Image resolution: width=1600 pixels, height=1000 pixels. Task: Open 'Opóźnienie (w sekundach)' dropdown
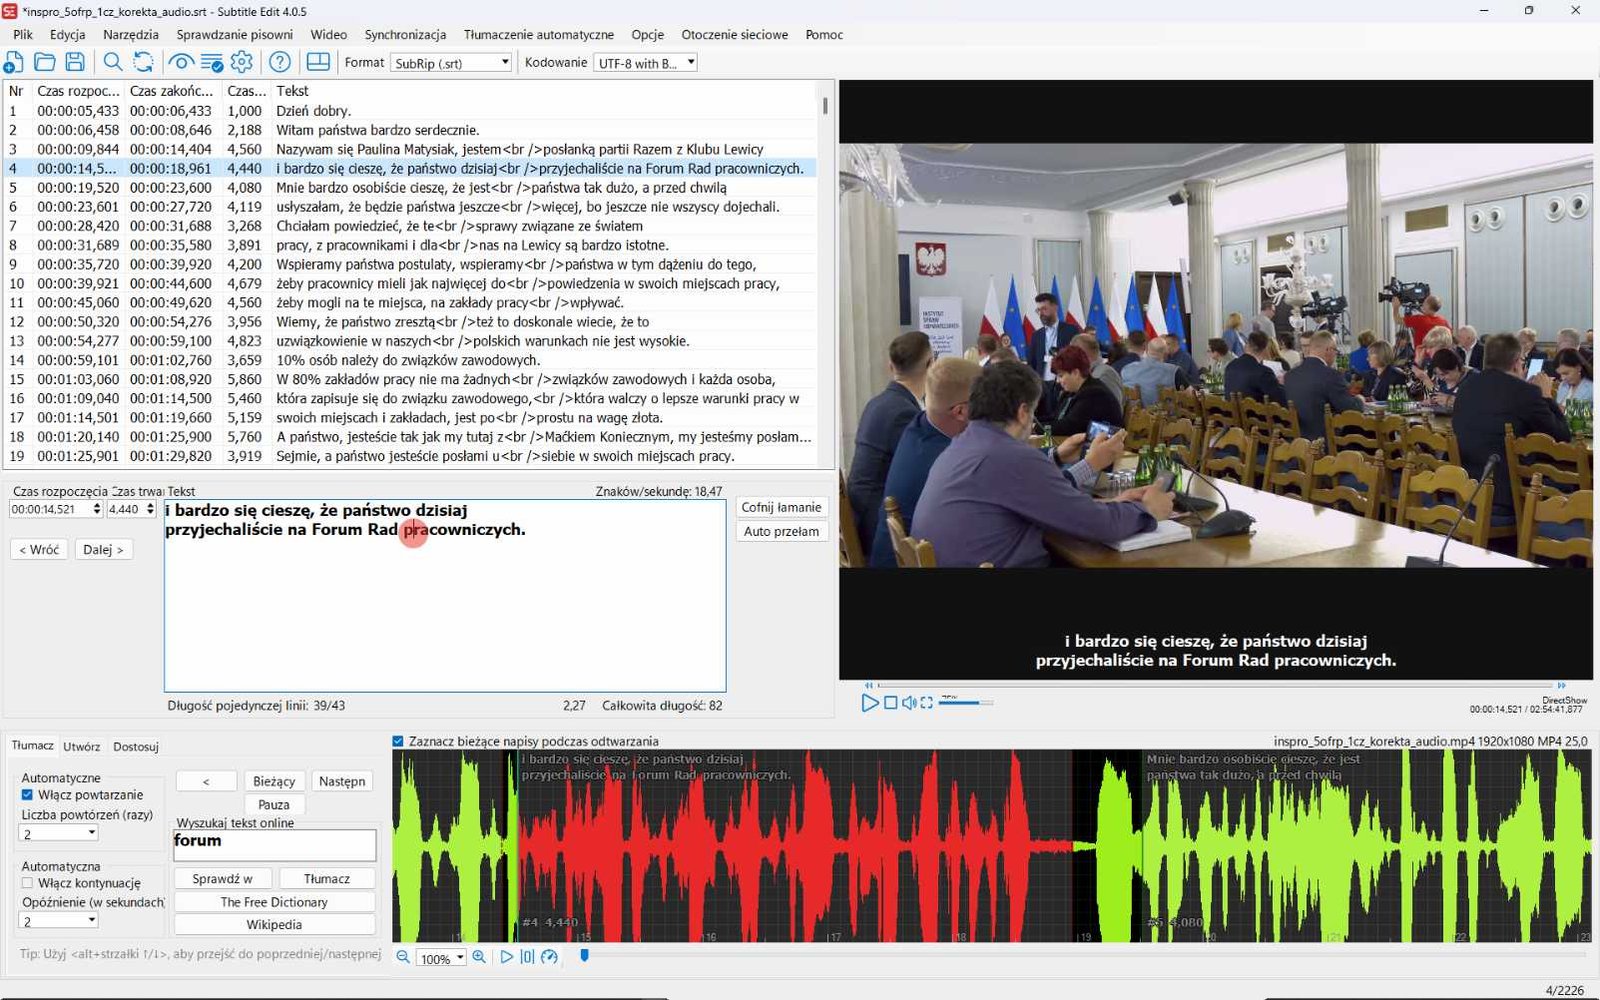point(59,921)
